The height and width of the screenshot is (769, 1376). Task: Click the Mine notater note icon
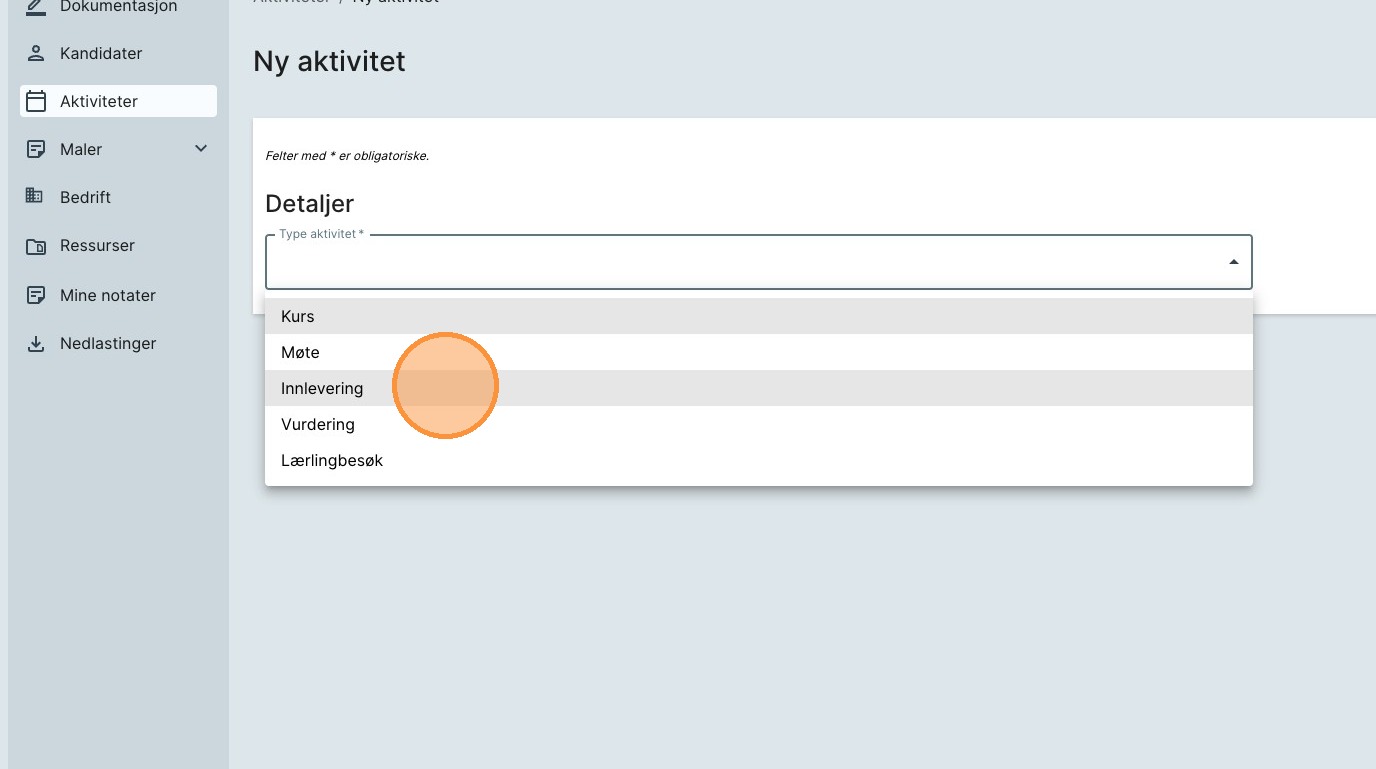[x=36, y=295]
